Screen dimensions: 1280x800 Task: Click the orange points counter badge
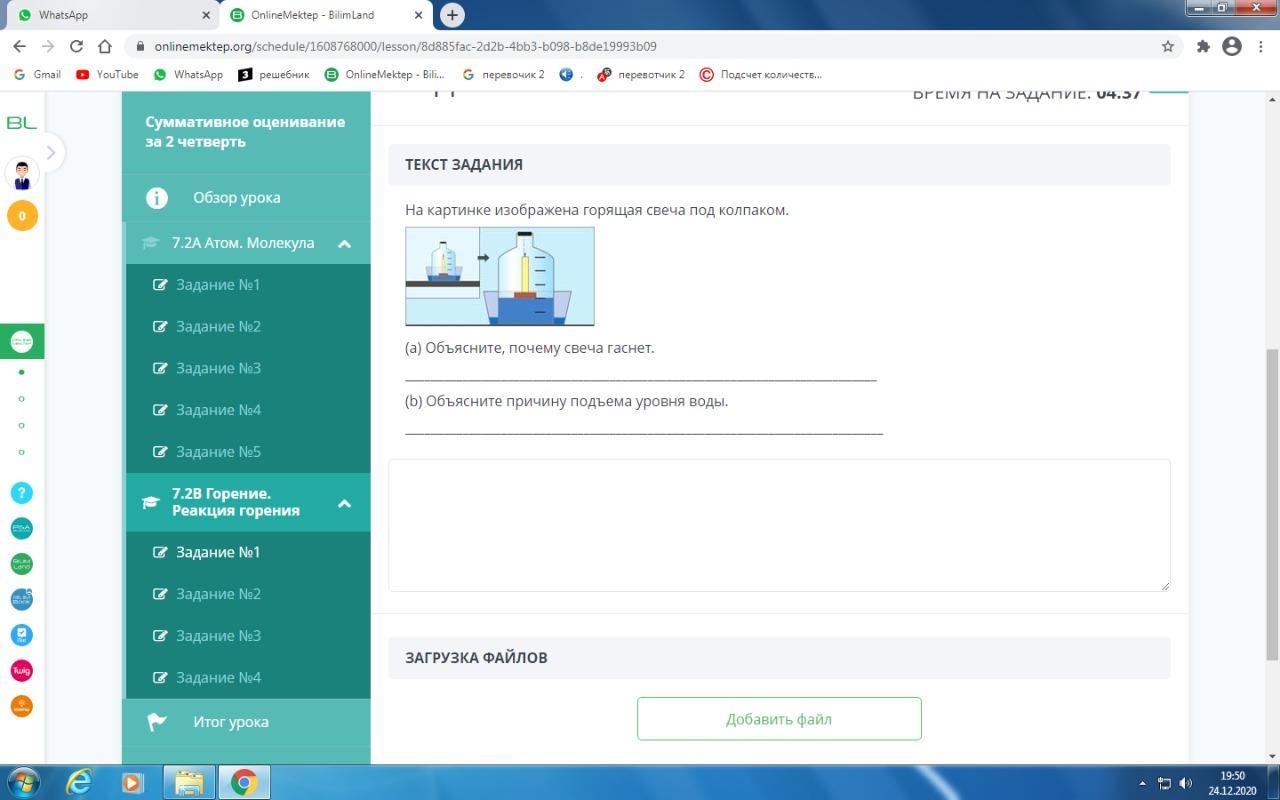click(22, 216)
